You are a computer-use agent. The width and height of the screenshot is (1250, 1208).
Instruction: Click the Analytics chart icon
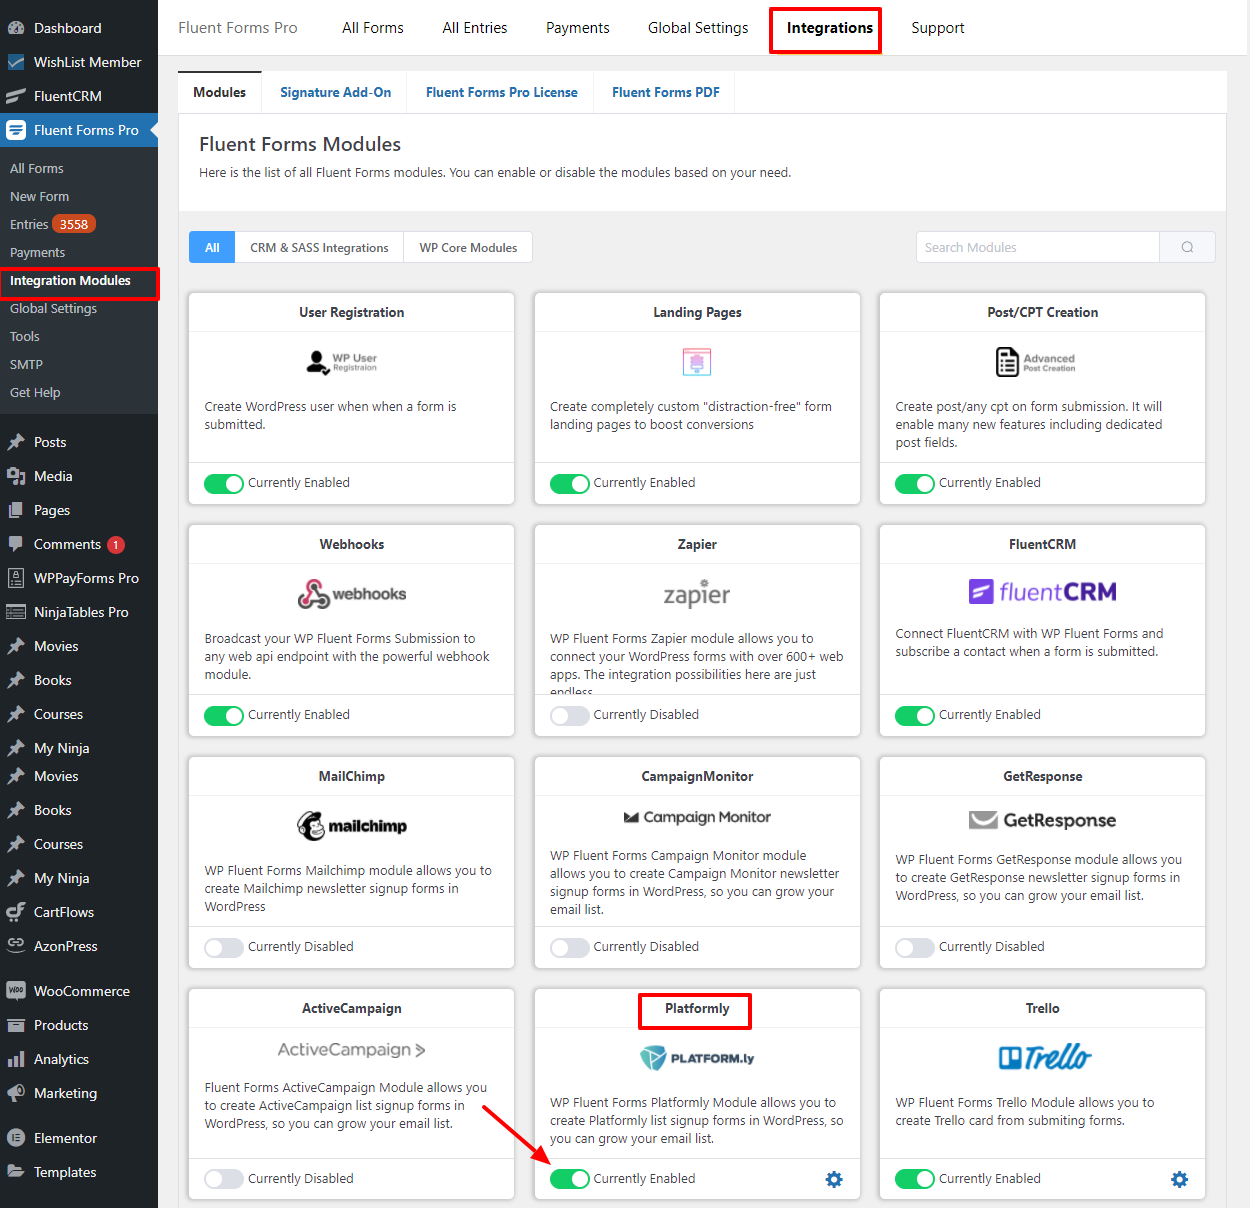pos(16,1059)
